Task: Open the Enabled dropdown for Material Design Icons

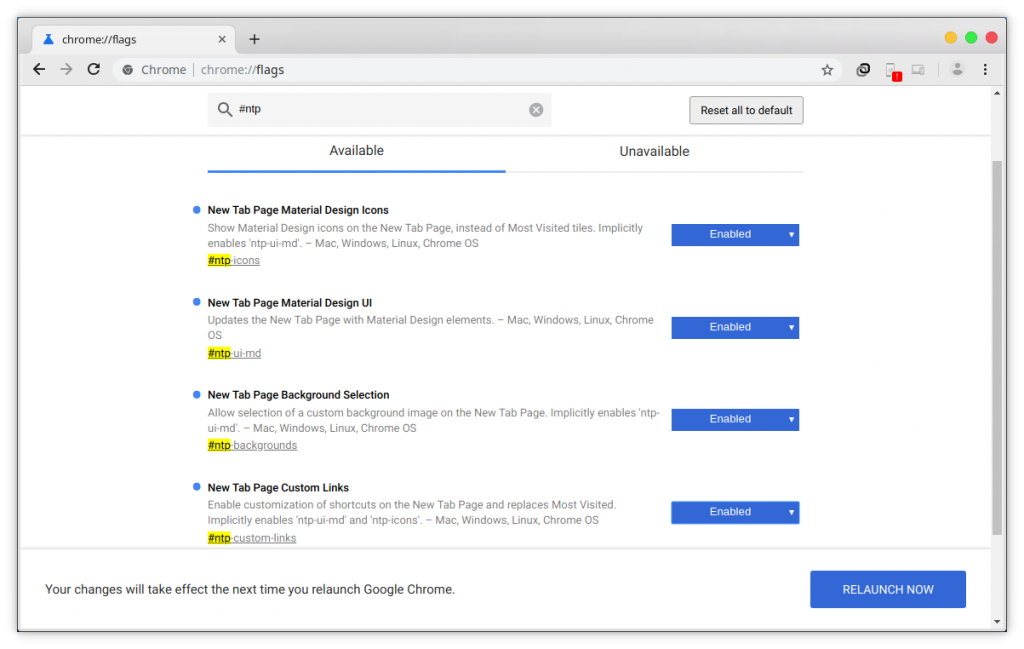Action: (734, 234)
